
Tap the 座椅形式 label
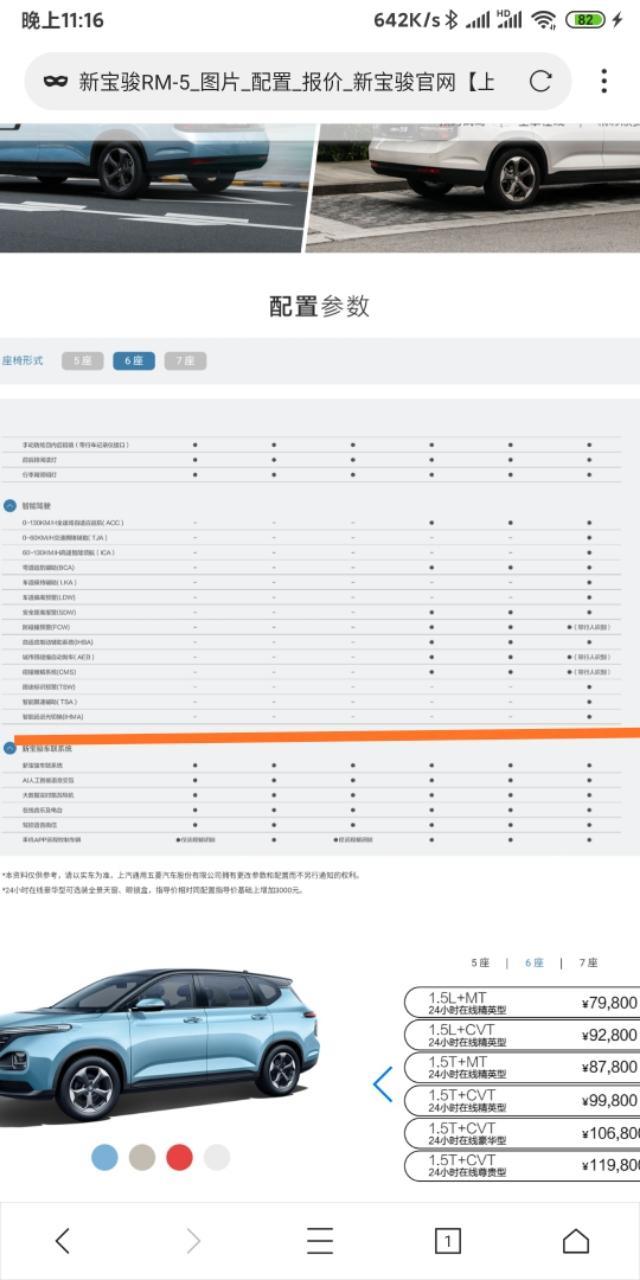(x=22, y=361)
